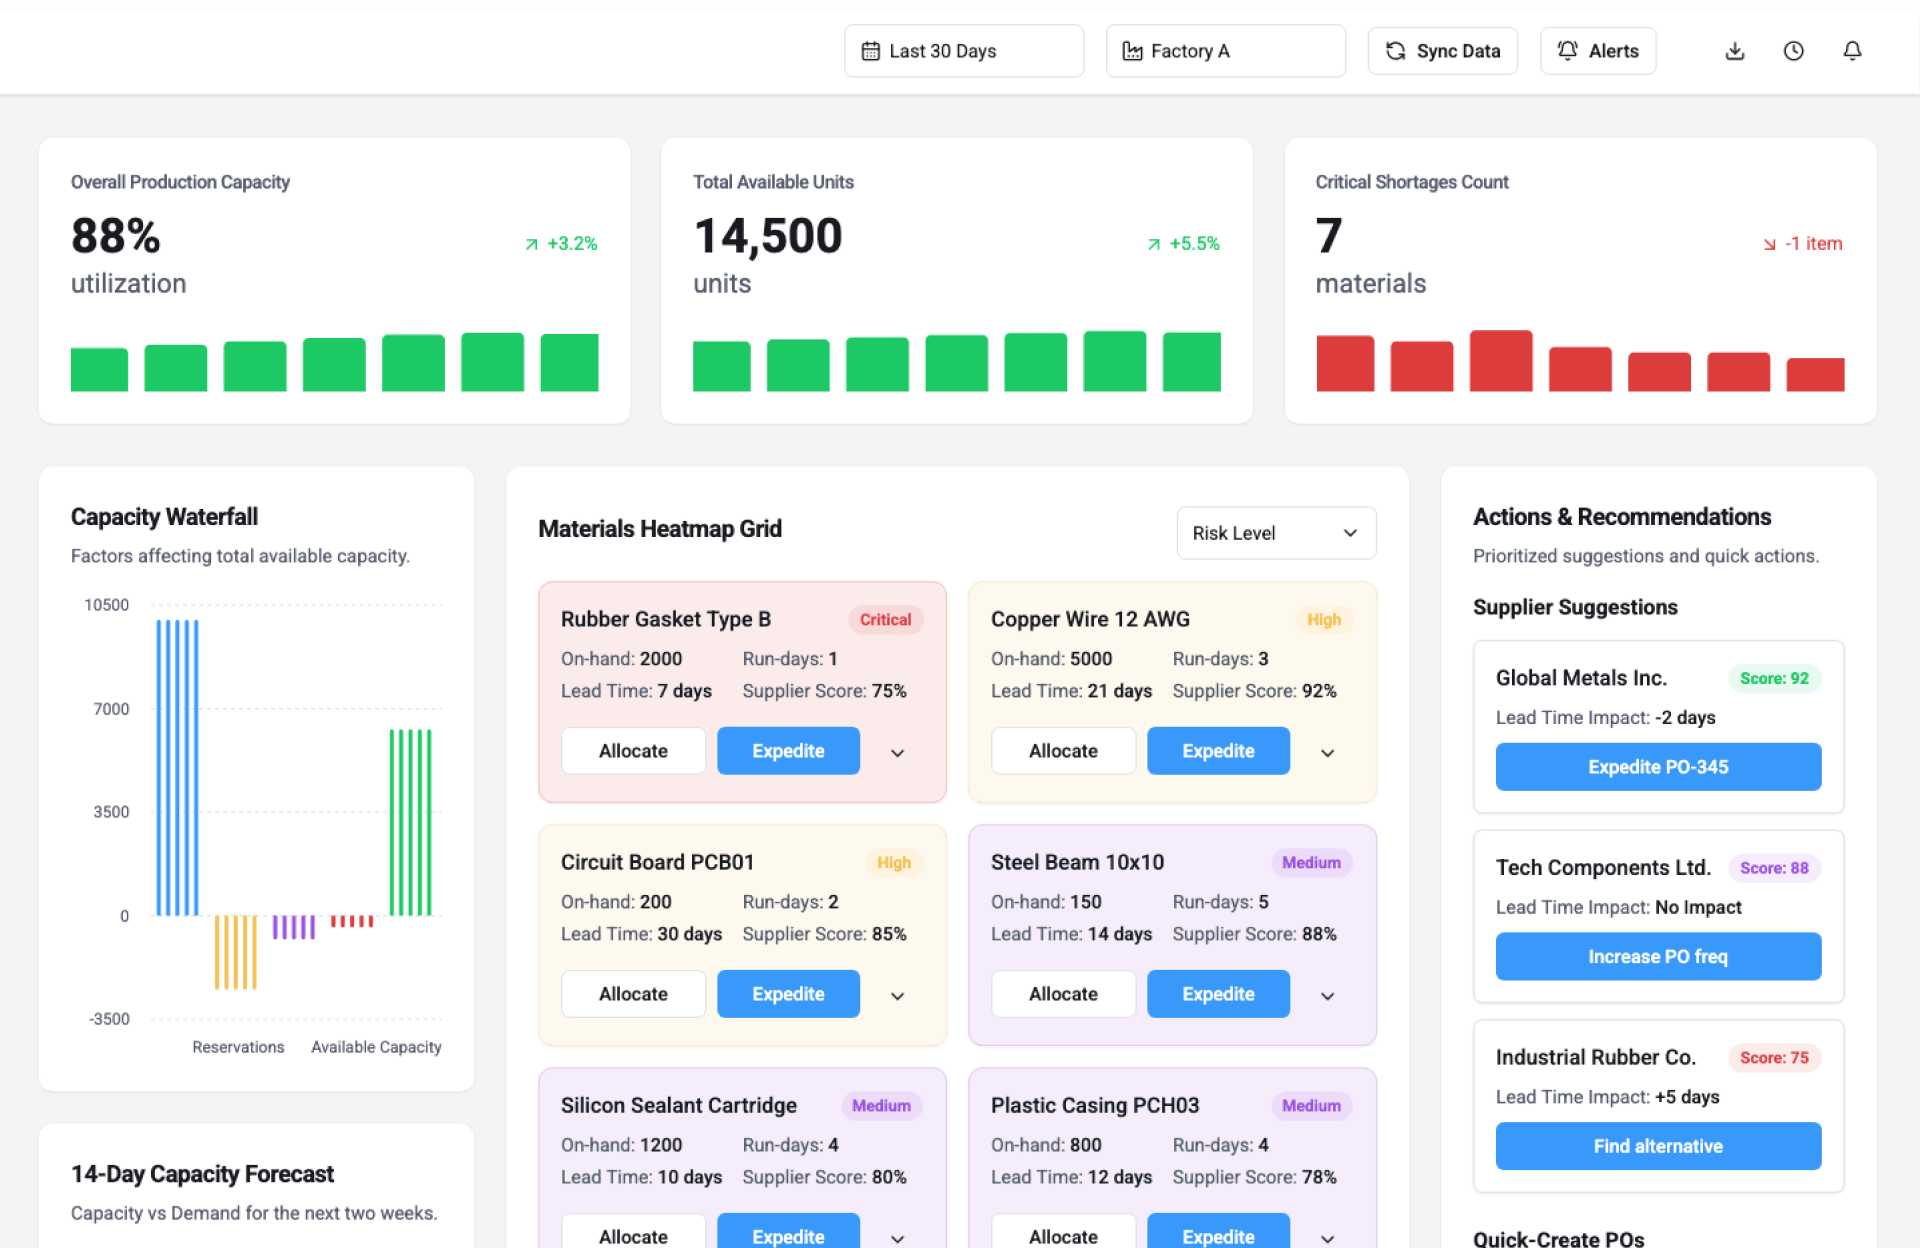The width and height of the screenshot is (1920, 1248).
Task: Click Find alternative for Industrial Rubber Co.
Action: point(1658,1146)
